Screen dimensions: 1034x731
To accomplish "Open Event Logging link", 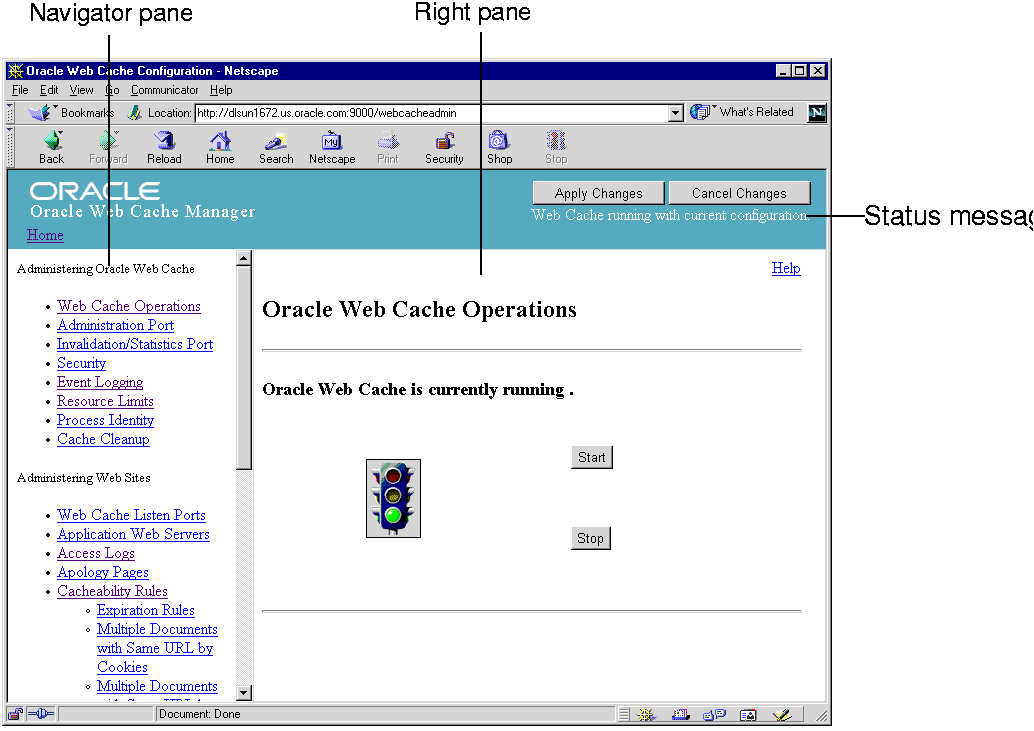I will (x=100, y=383).
